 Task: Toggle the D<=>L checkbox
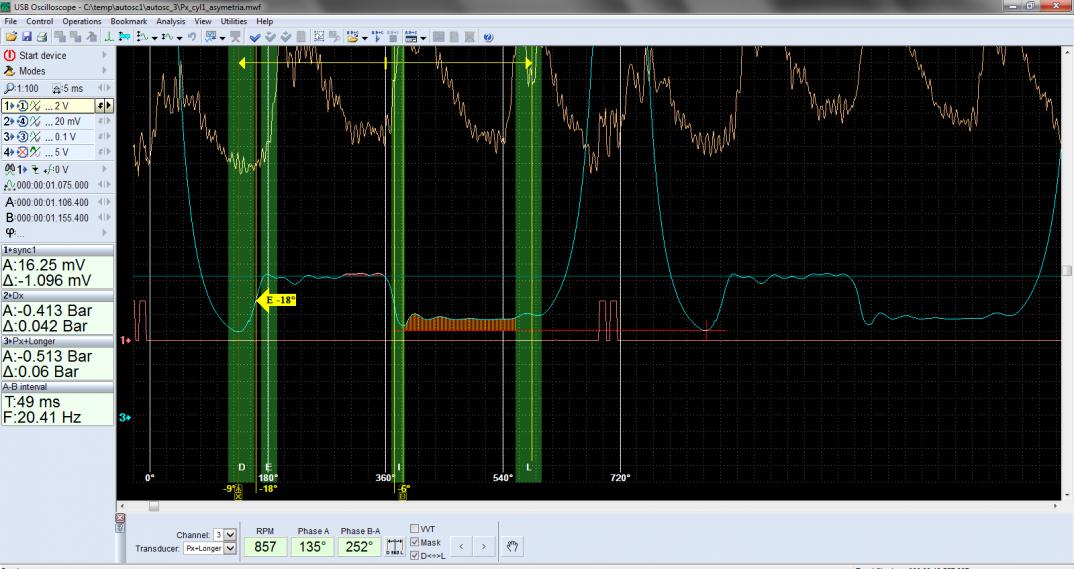414,555
